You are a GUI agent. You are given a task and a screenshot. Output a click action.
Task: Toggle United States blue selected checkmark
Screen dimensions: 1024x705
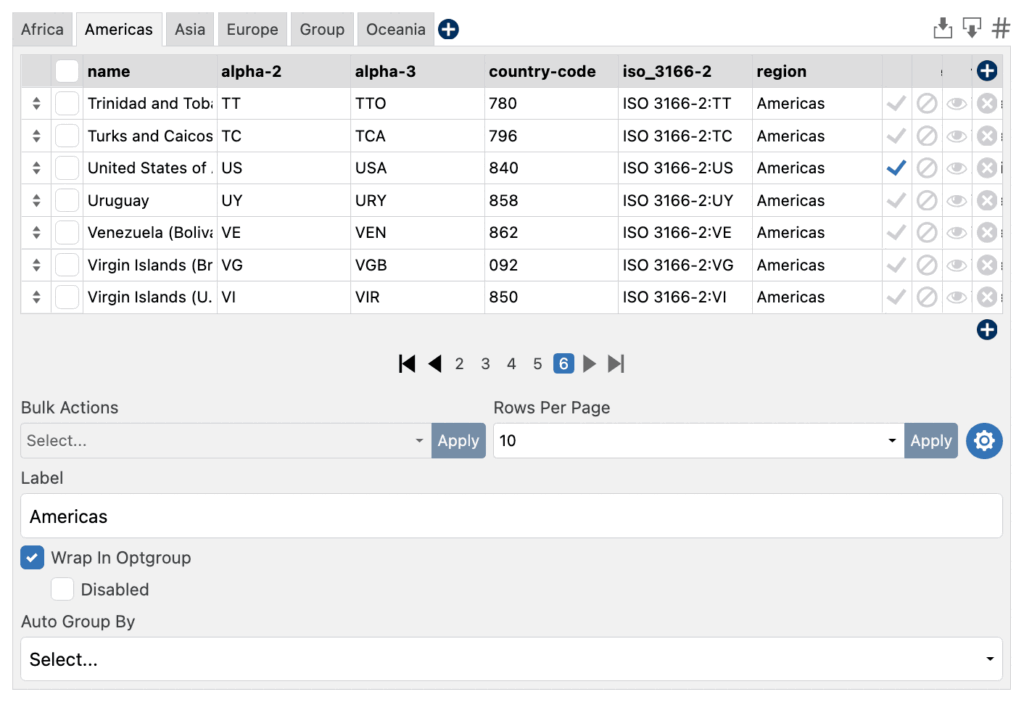click(896, 168)
